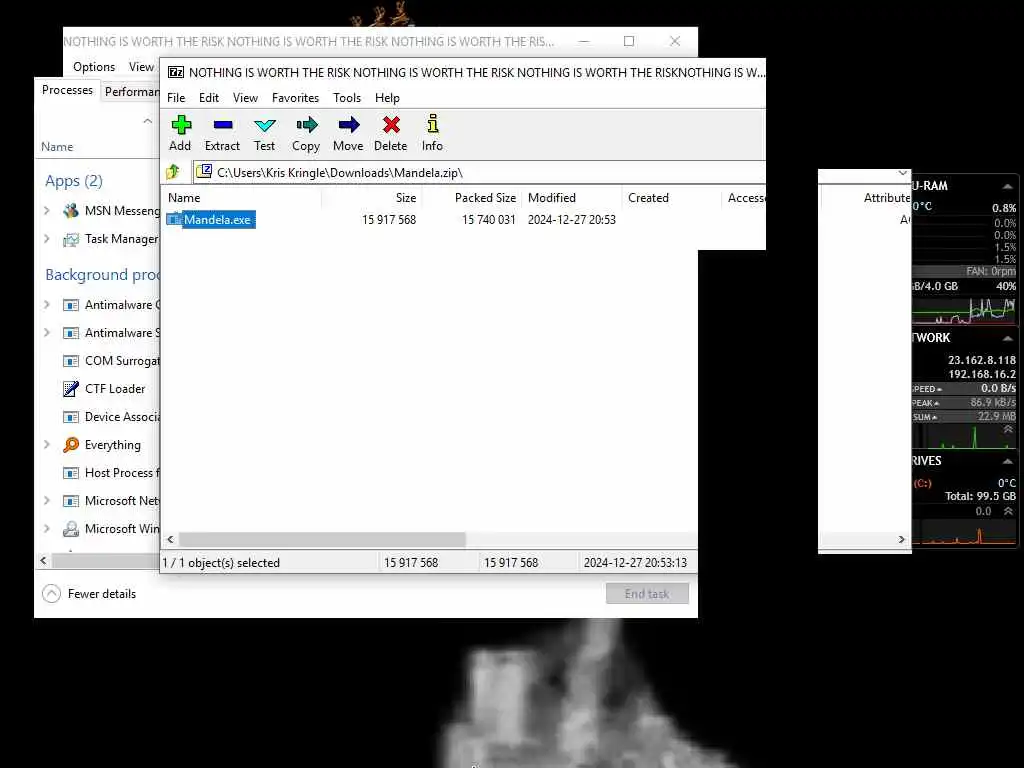Screen dimensions: 1024x768
Task: Switch to Processes tab in Task Manager
Action: (67, 90)
